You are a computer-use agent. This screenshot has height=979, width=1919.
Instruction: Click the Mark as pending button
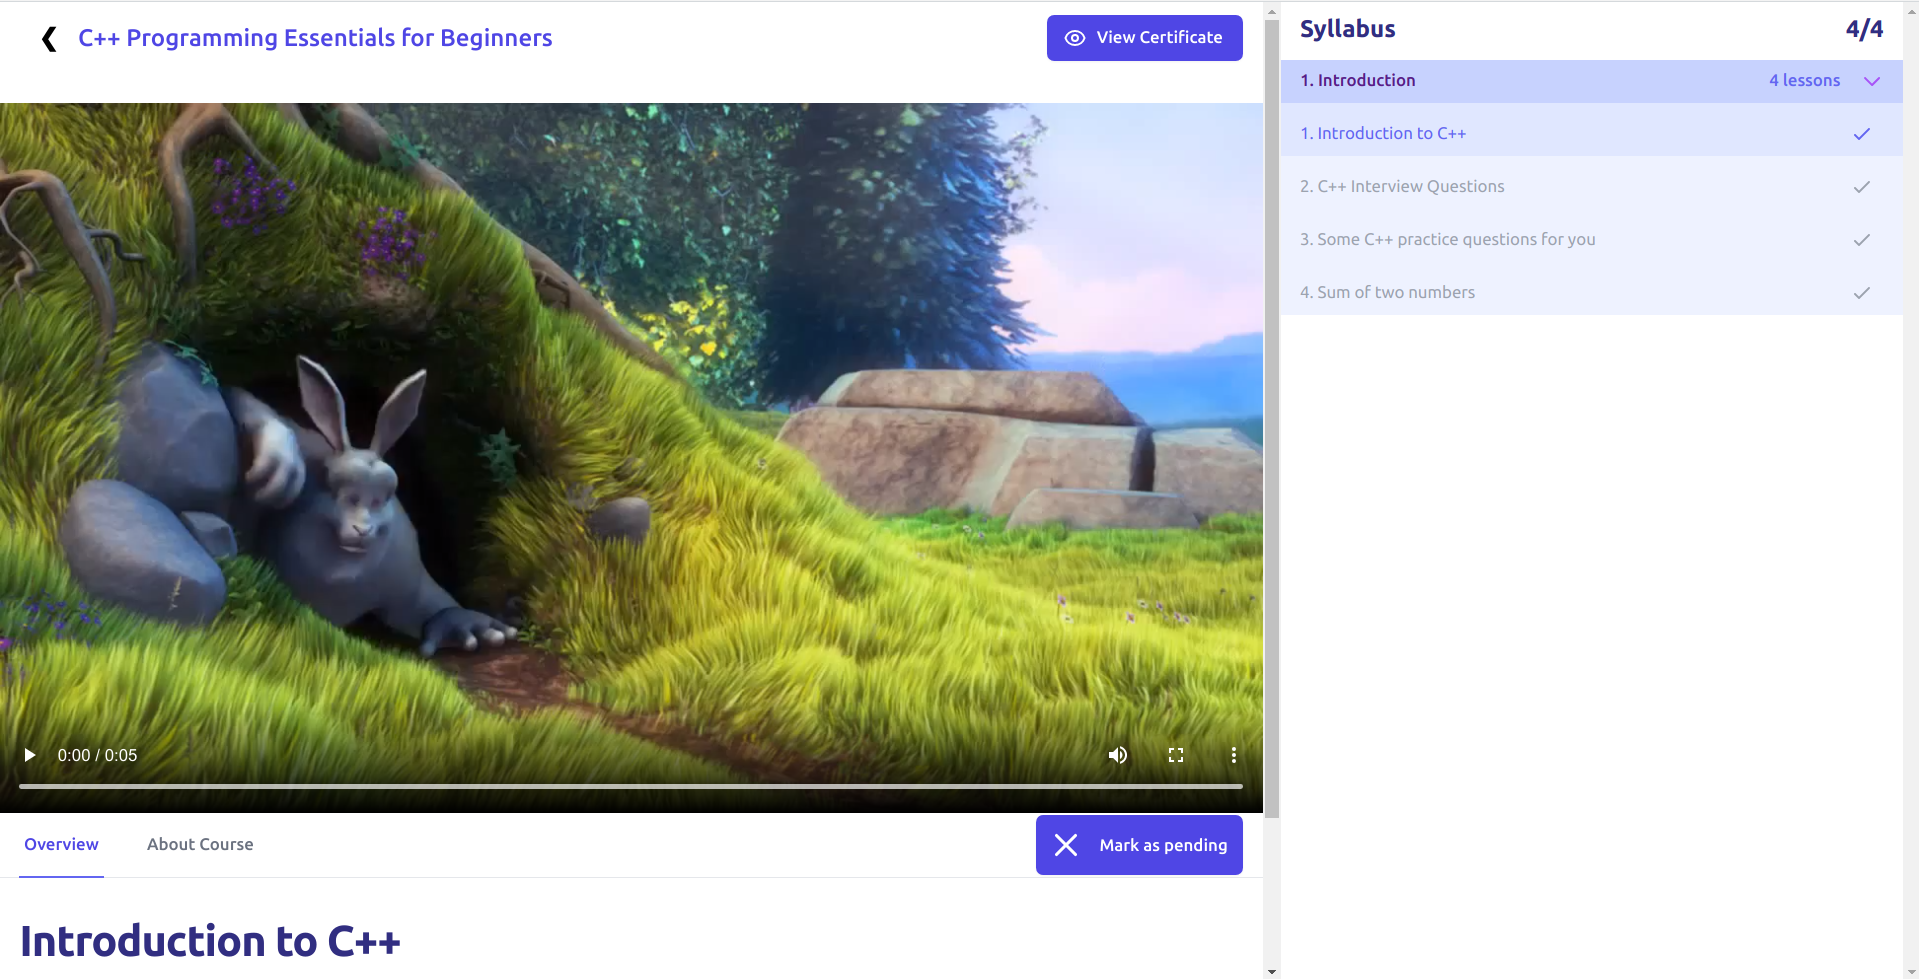tap(1139, 845)
